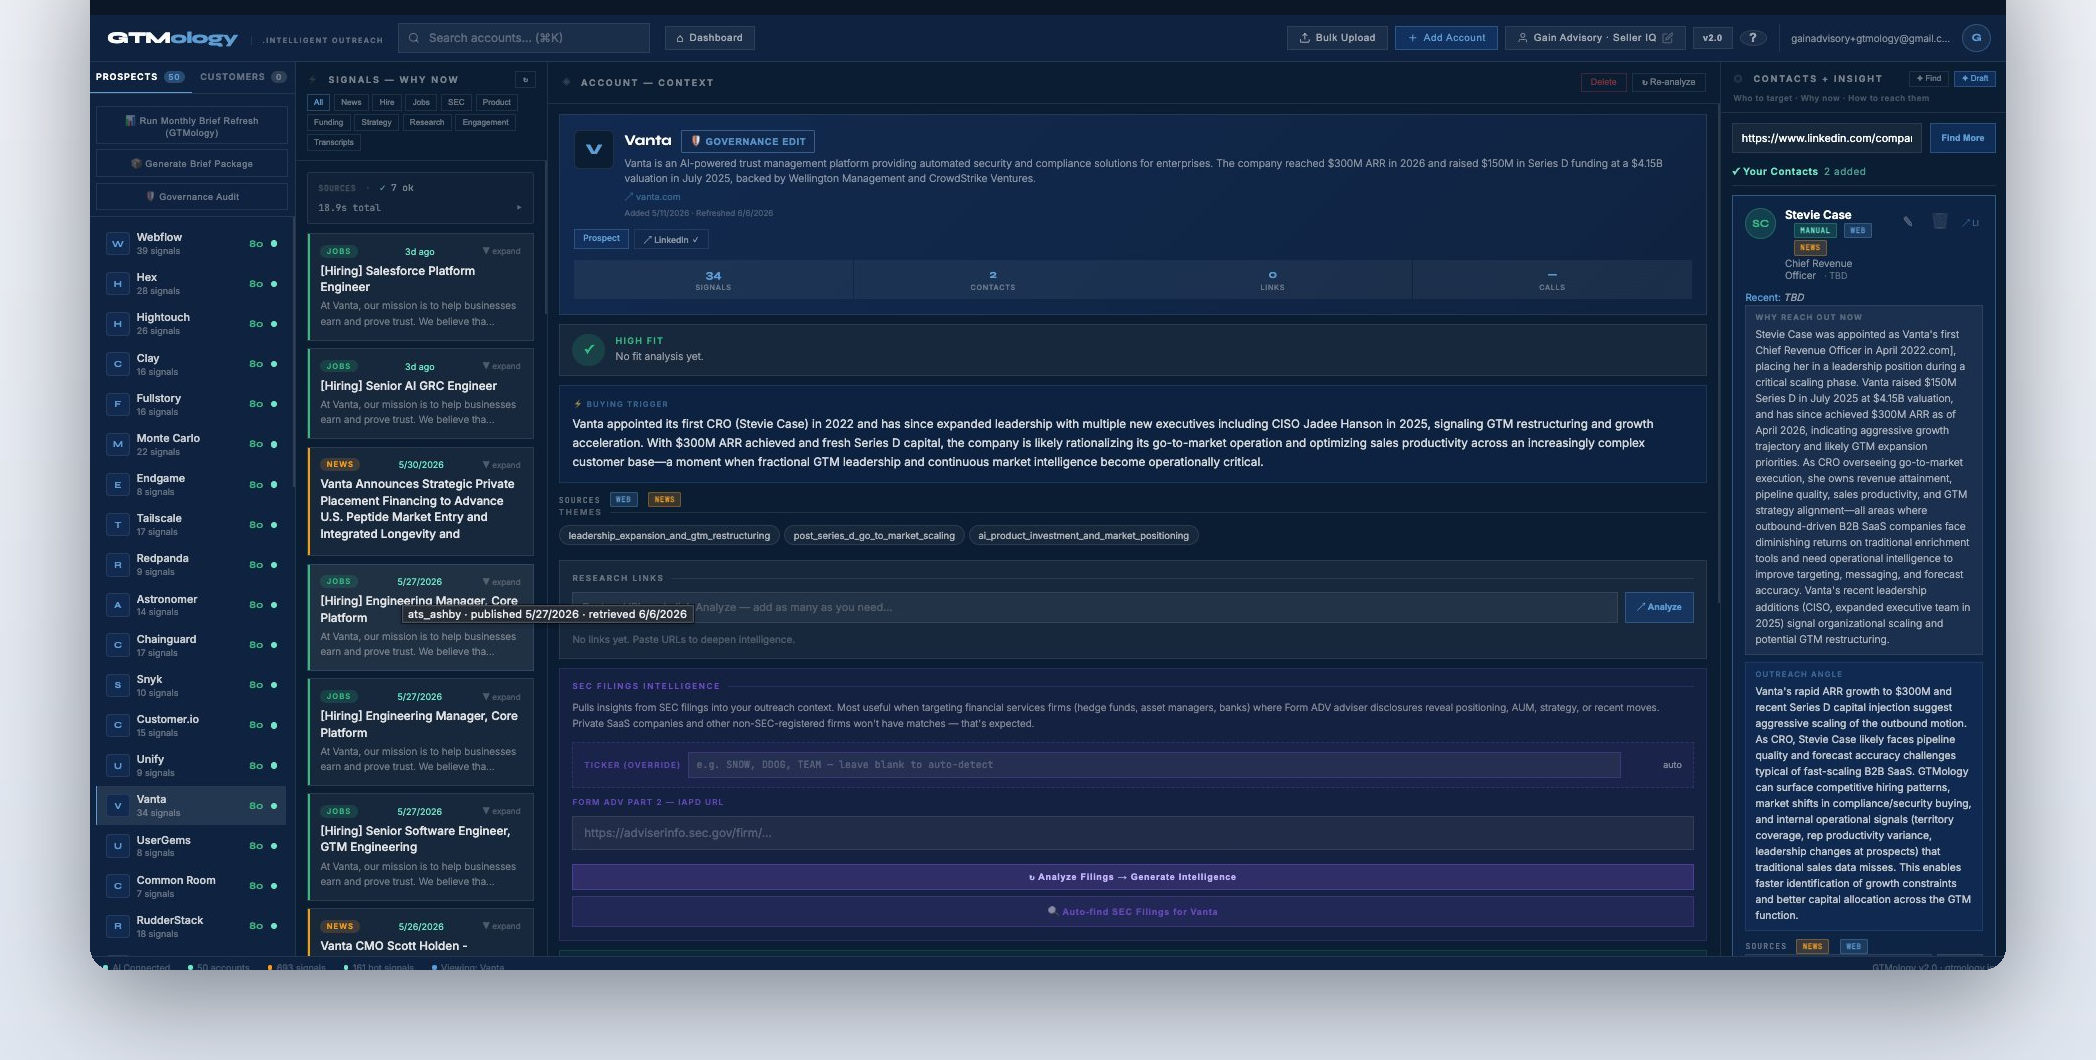
Task: Click the GTMology logo
Action: (x=172, y=38)
